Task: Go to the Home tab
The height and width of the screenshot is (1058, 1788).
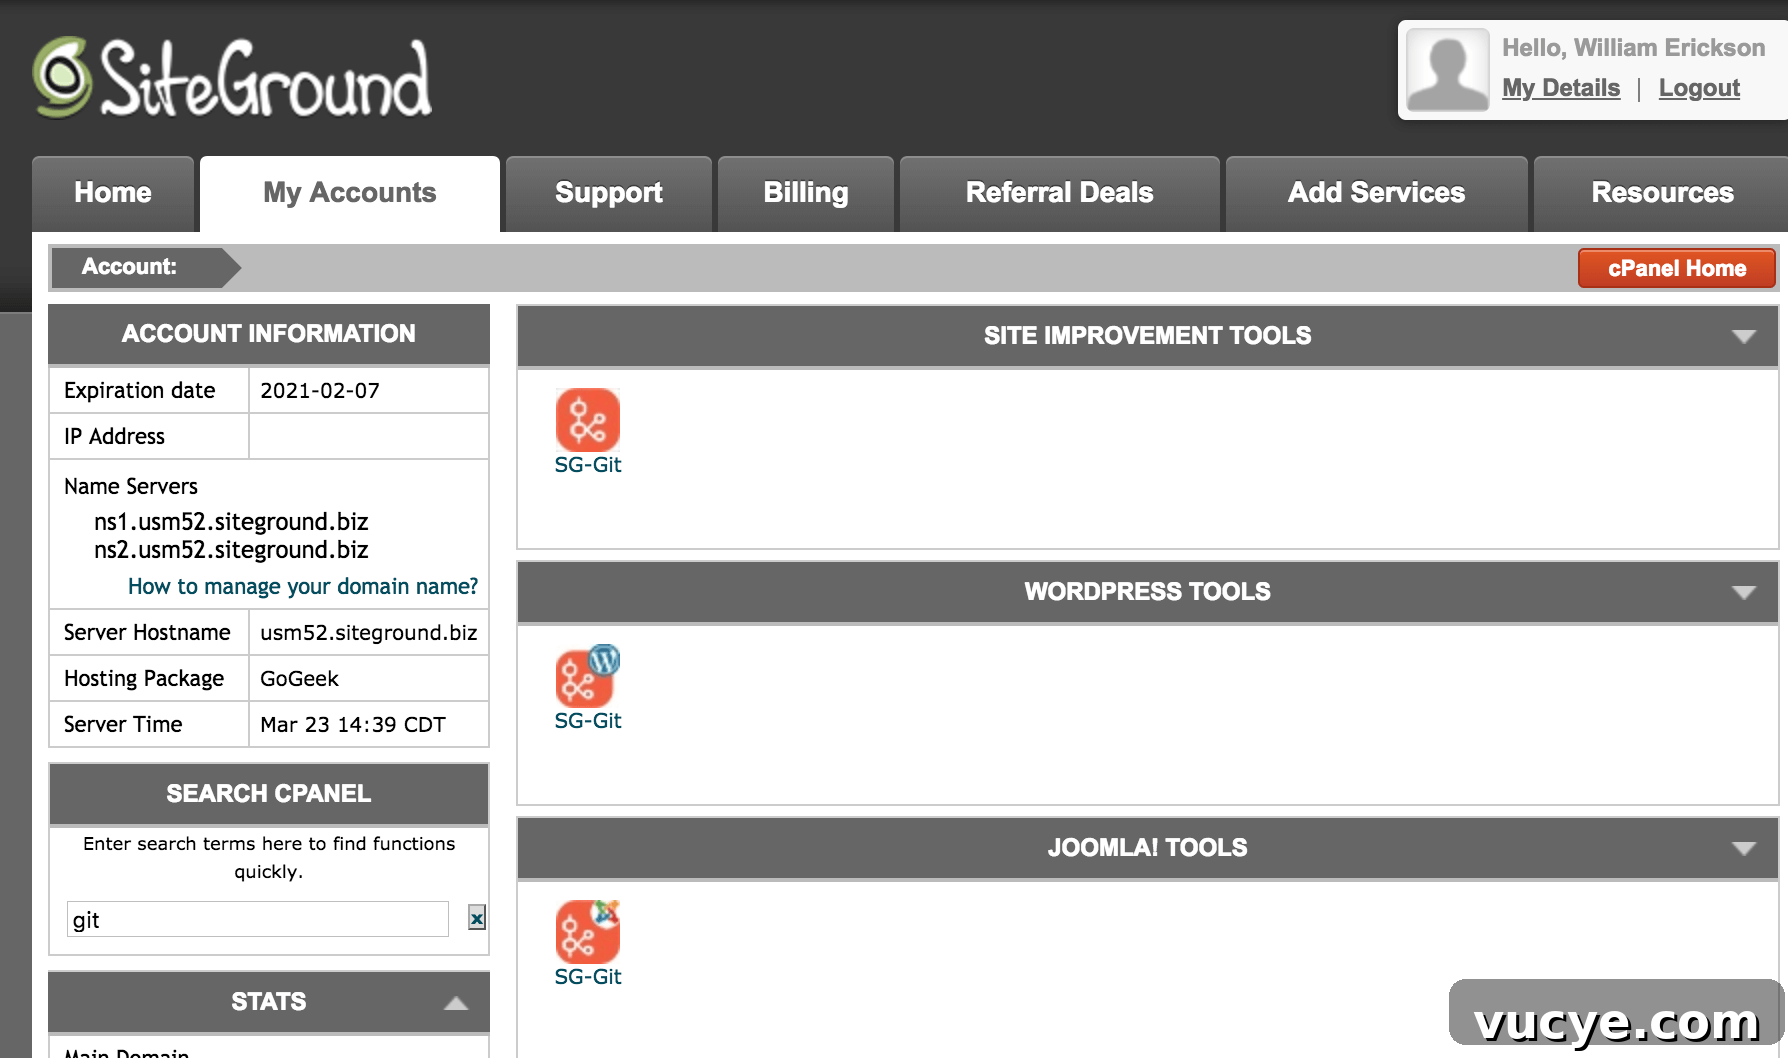Action: click(113, 193)
